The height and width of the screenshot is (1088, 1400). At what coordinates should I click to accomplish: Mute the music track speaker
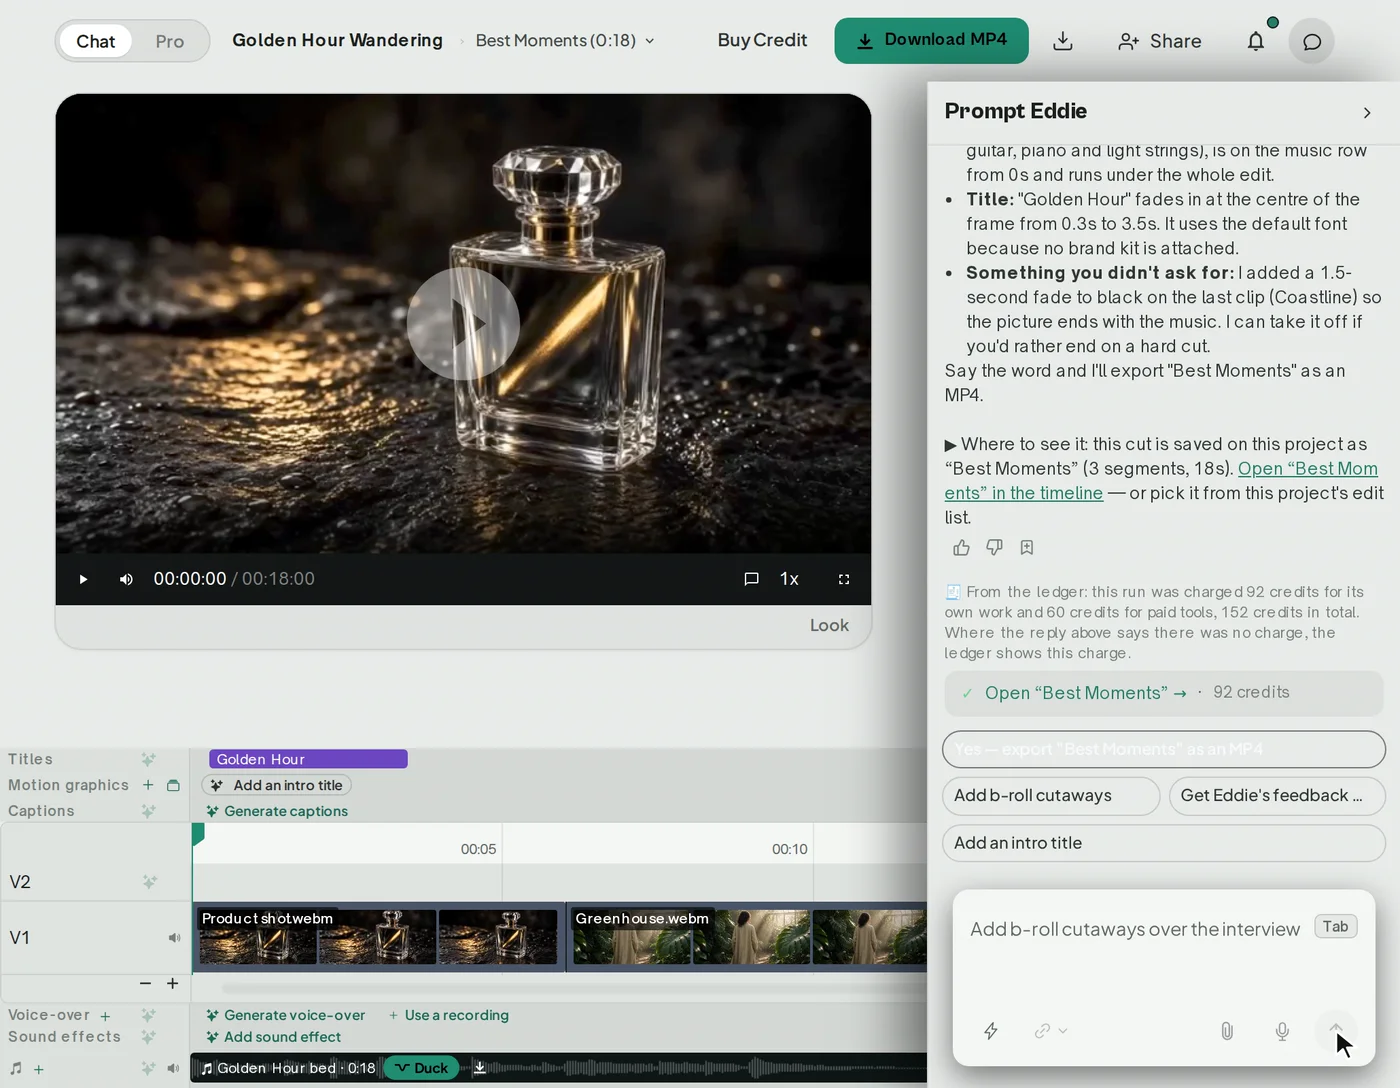tap(173, 1069)
